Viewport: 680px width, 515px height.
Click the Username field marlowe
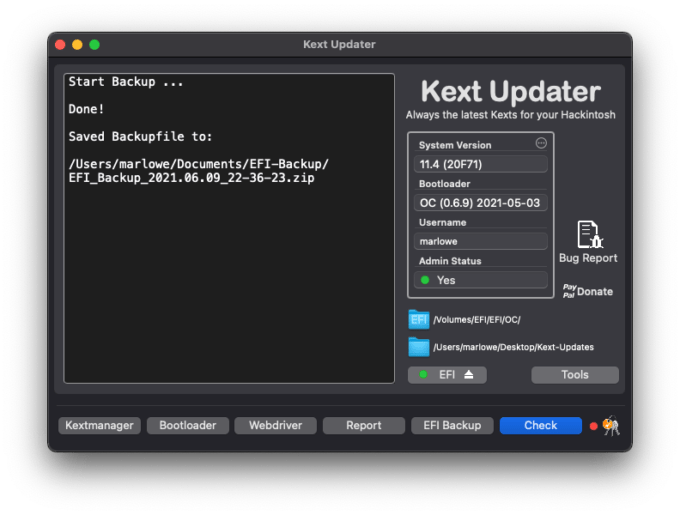[481, 241]
